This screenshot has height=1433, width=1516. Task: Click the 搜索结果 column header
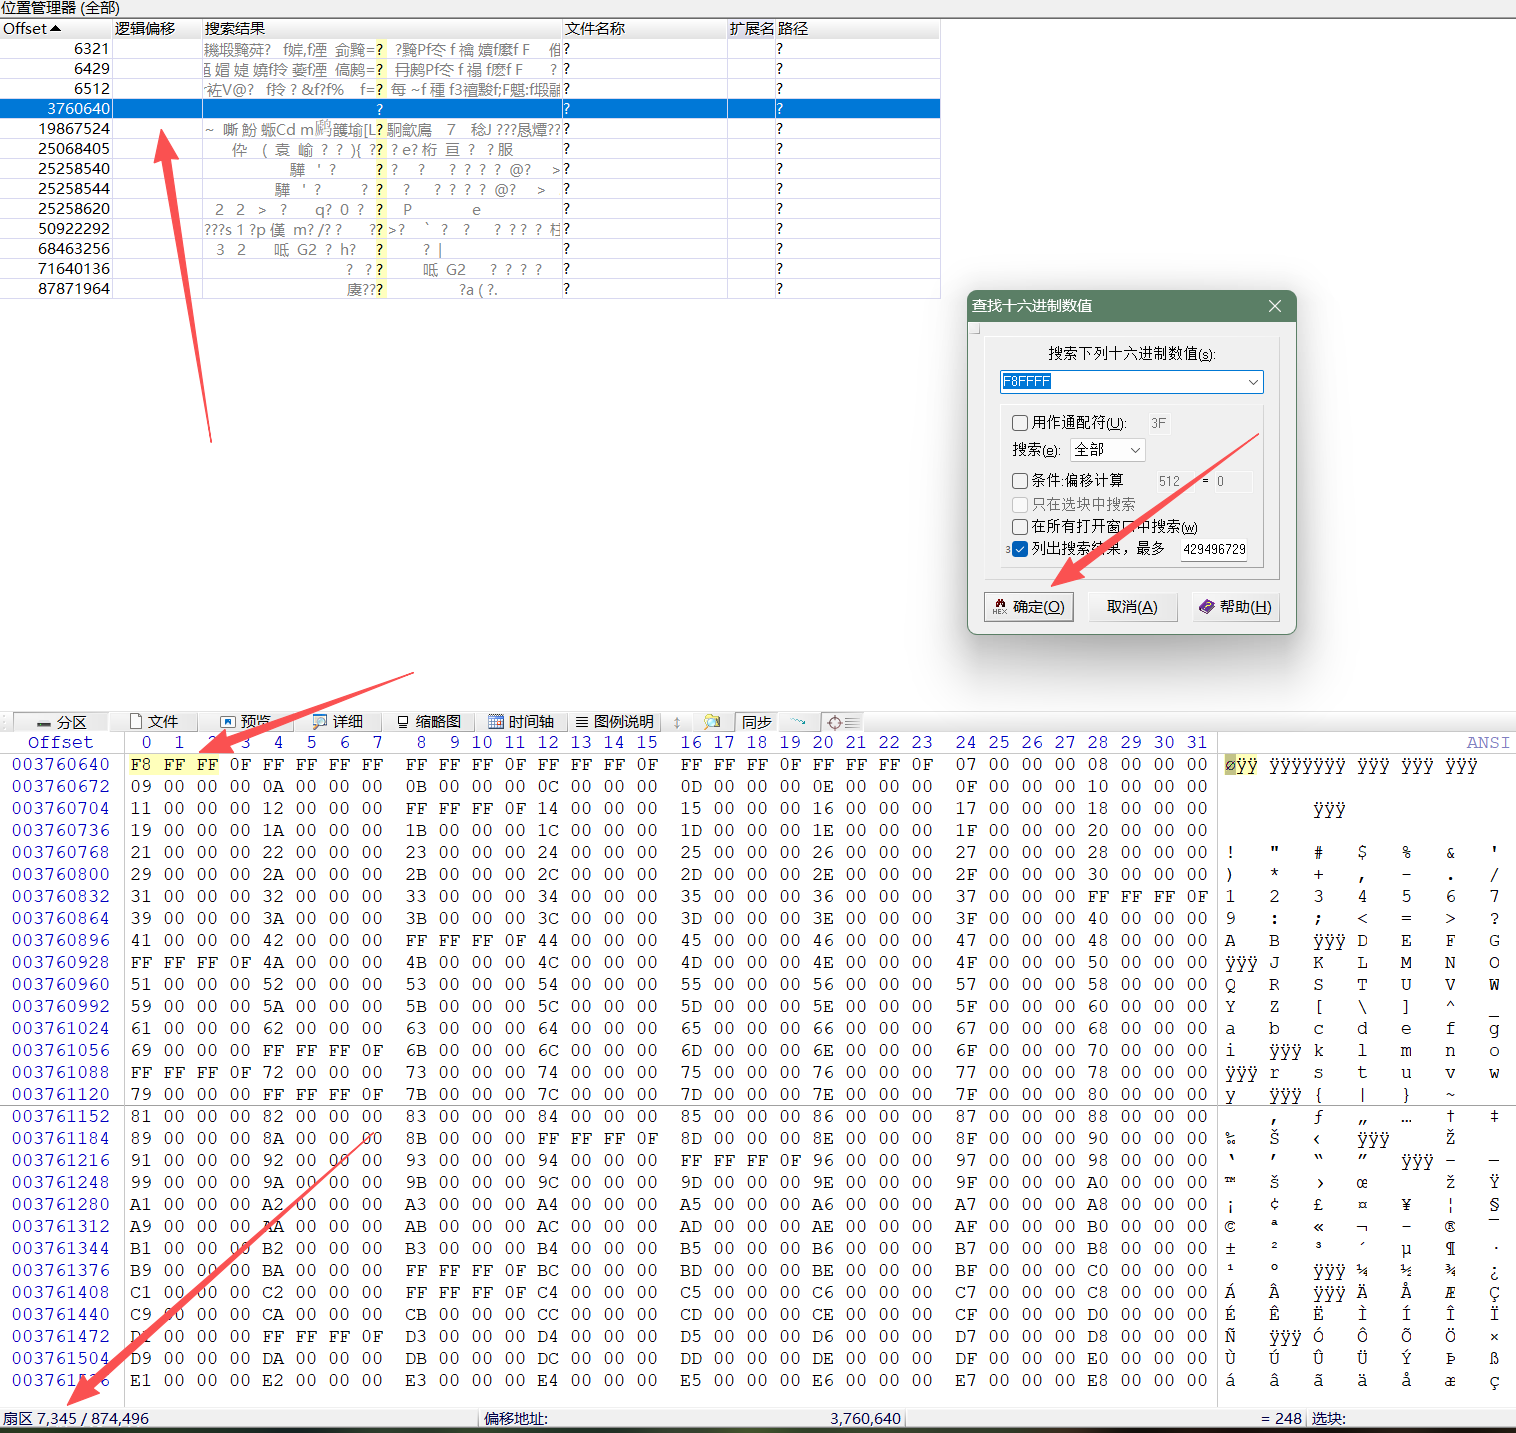[382, 29]
